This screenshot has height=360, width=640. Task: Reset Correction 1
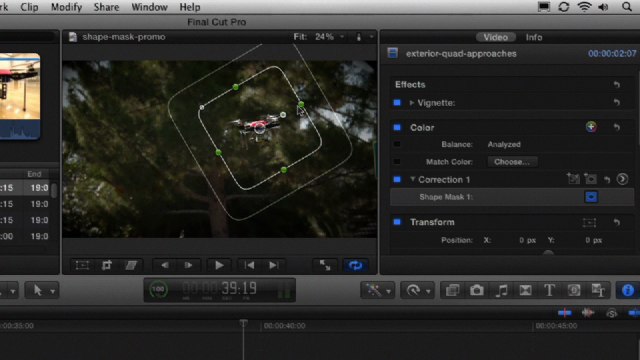pyautogui.click(x=607, y=179)
